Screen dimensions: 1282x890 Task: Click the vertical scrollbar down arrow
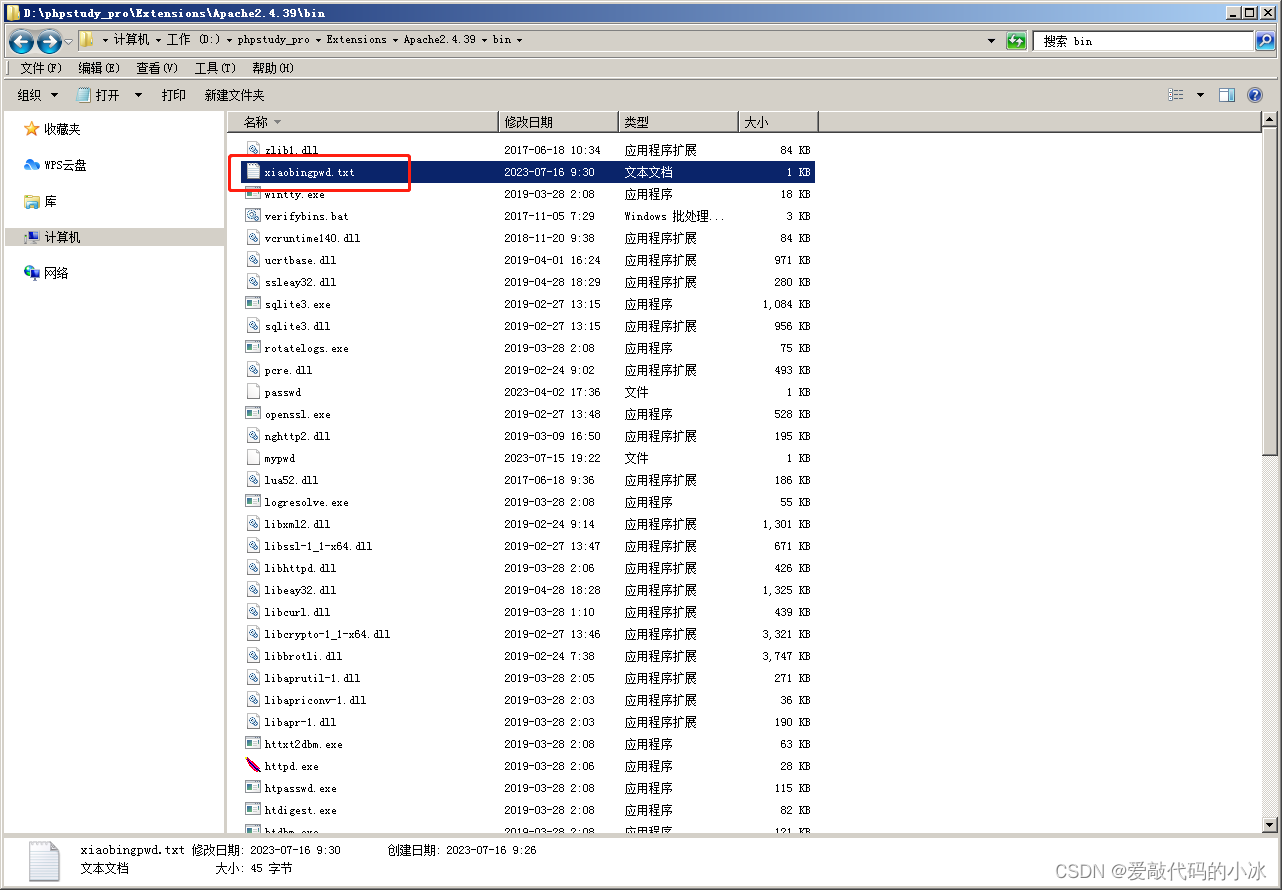coord(1270,824)
